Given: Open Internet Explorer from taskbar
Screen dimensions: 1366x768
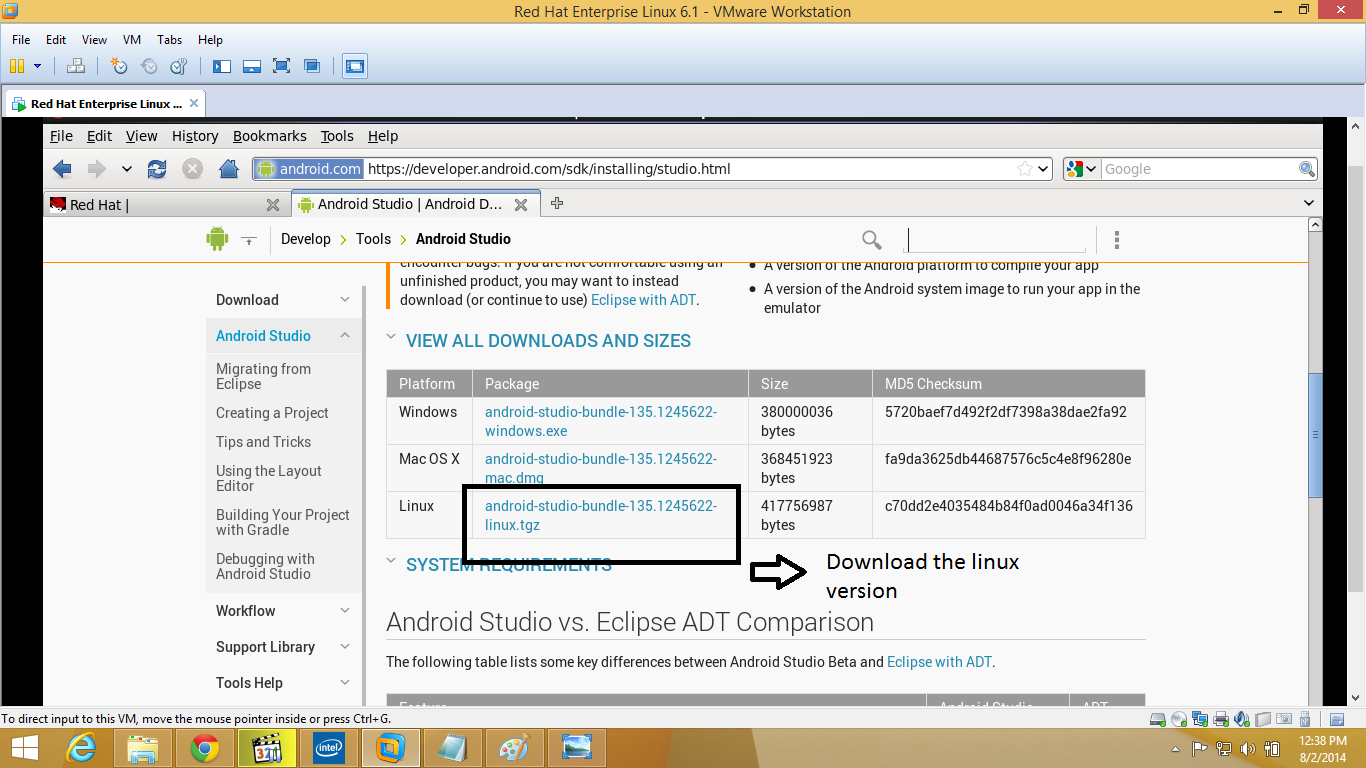Looking at the screenshot, I should [81, 747].
